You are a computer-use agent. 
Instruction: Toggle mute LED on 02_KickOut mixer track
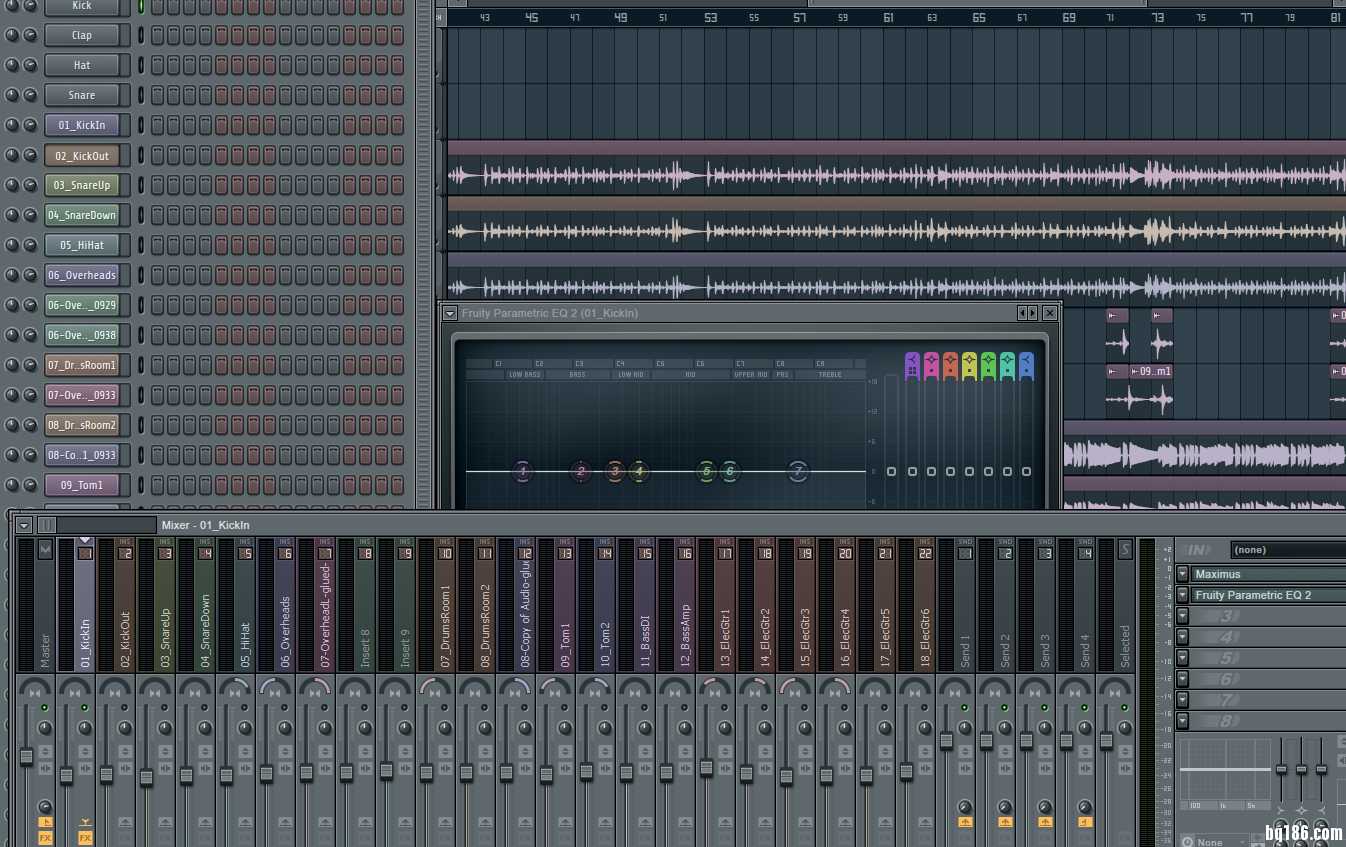coord(125,708)
